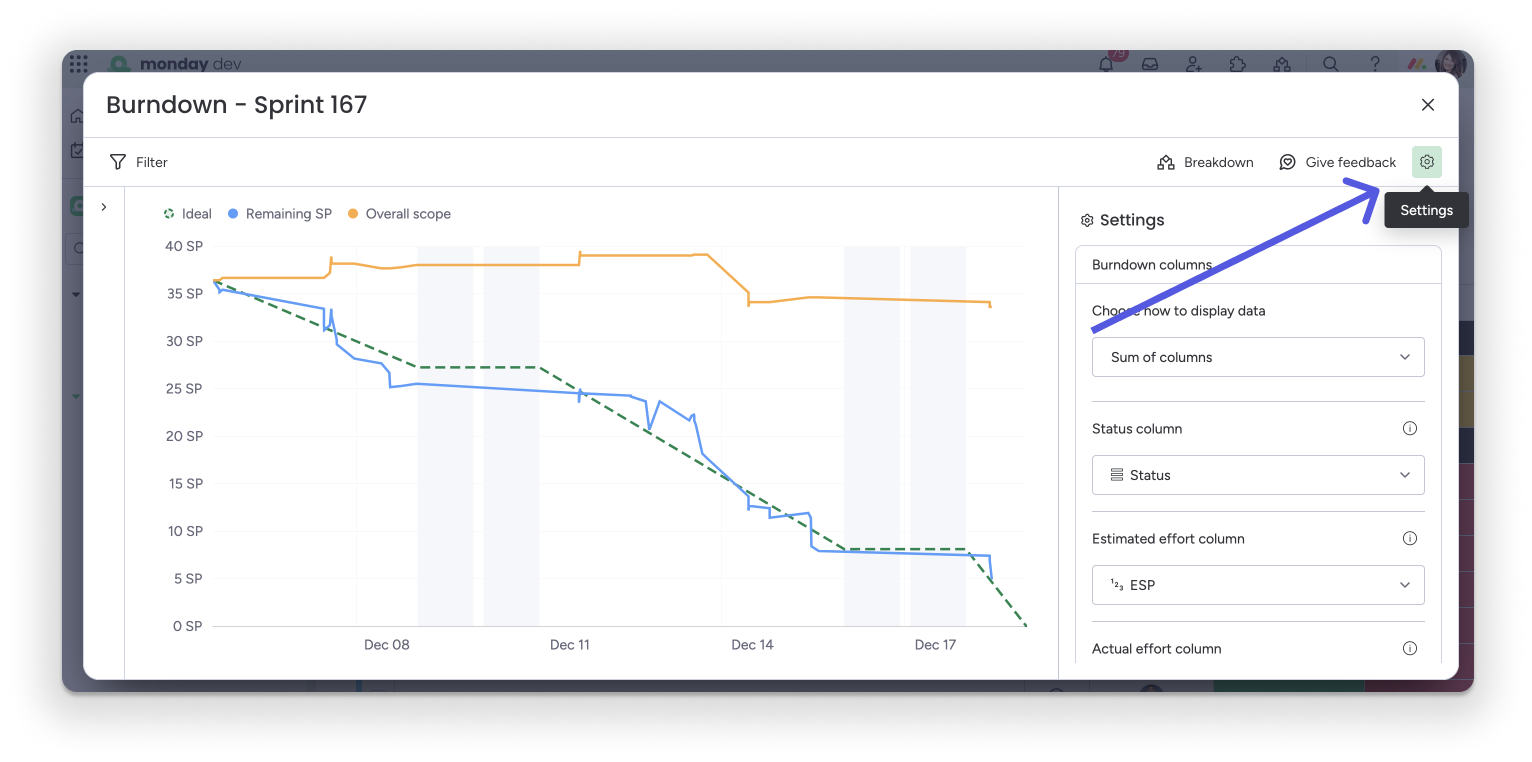The width and height of the screenshot is (1532, 762).
Task: Toggle the Remaining SP series visibility
Action: coord(279,213)
